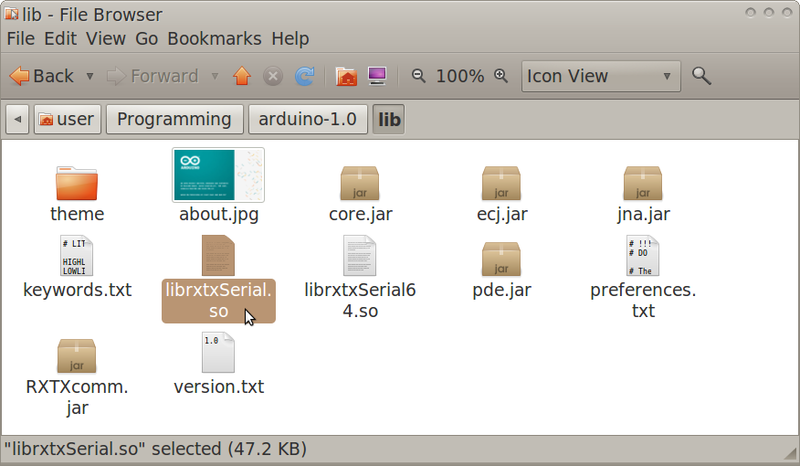Click the status bar selection text
This screenshot has height=466, width=800.
pyautogui.click(x=156, y=449)
